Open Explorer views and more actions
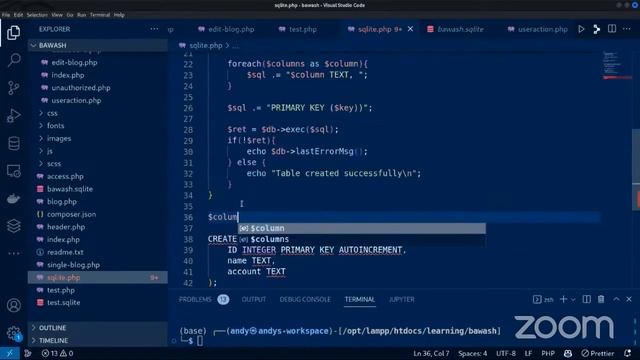Viewport: 640px width, 360px height. (x=154, y=29)
